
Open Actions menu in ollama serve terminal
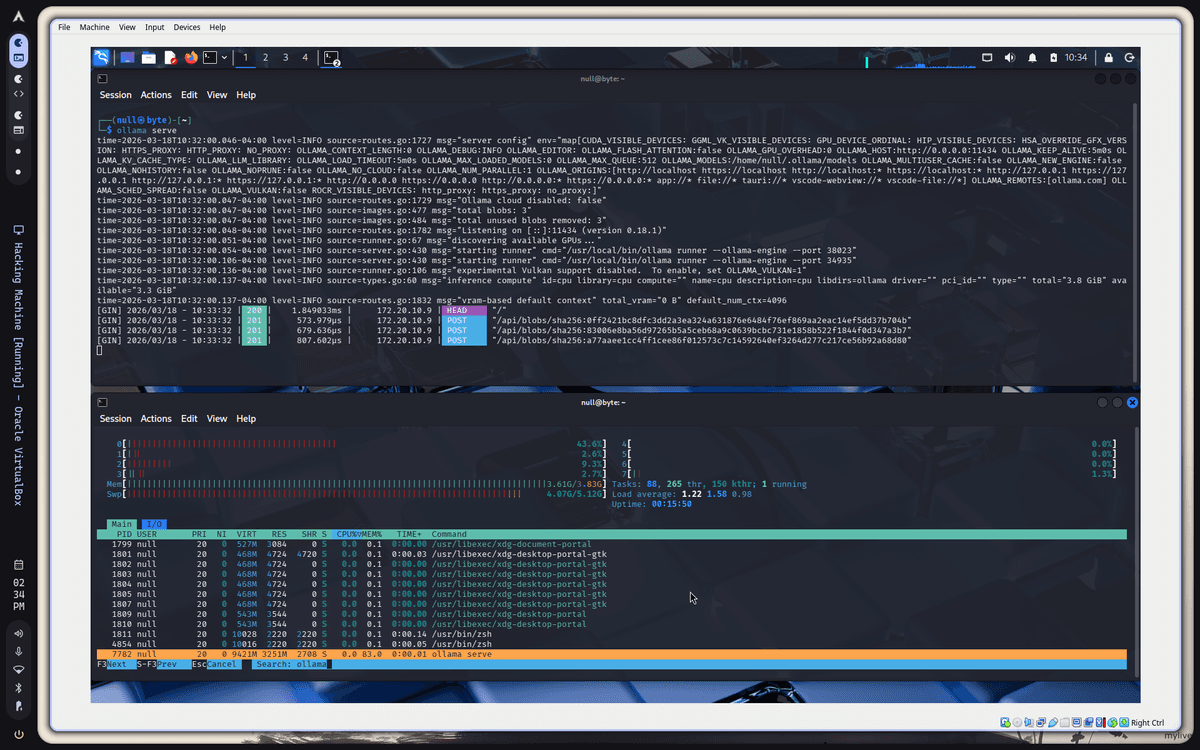coord(156,95)
